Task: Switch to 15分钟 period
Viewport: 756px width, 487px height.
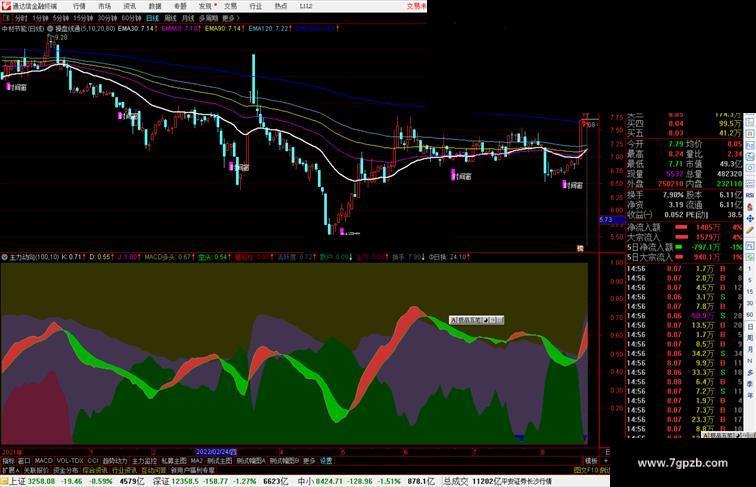Action: tap(83, 18)
